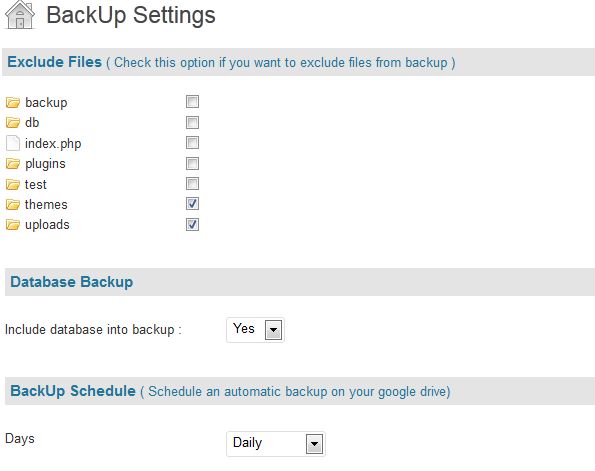Click the plugins folder icon
Screen dimensions: 595x471
[13, 164]
